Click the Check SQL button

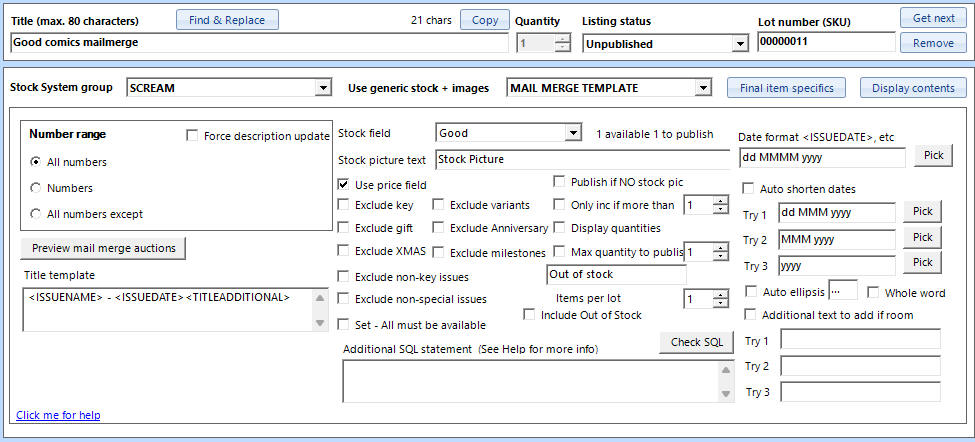click(696, 342)
